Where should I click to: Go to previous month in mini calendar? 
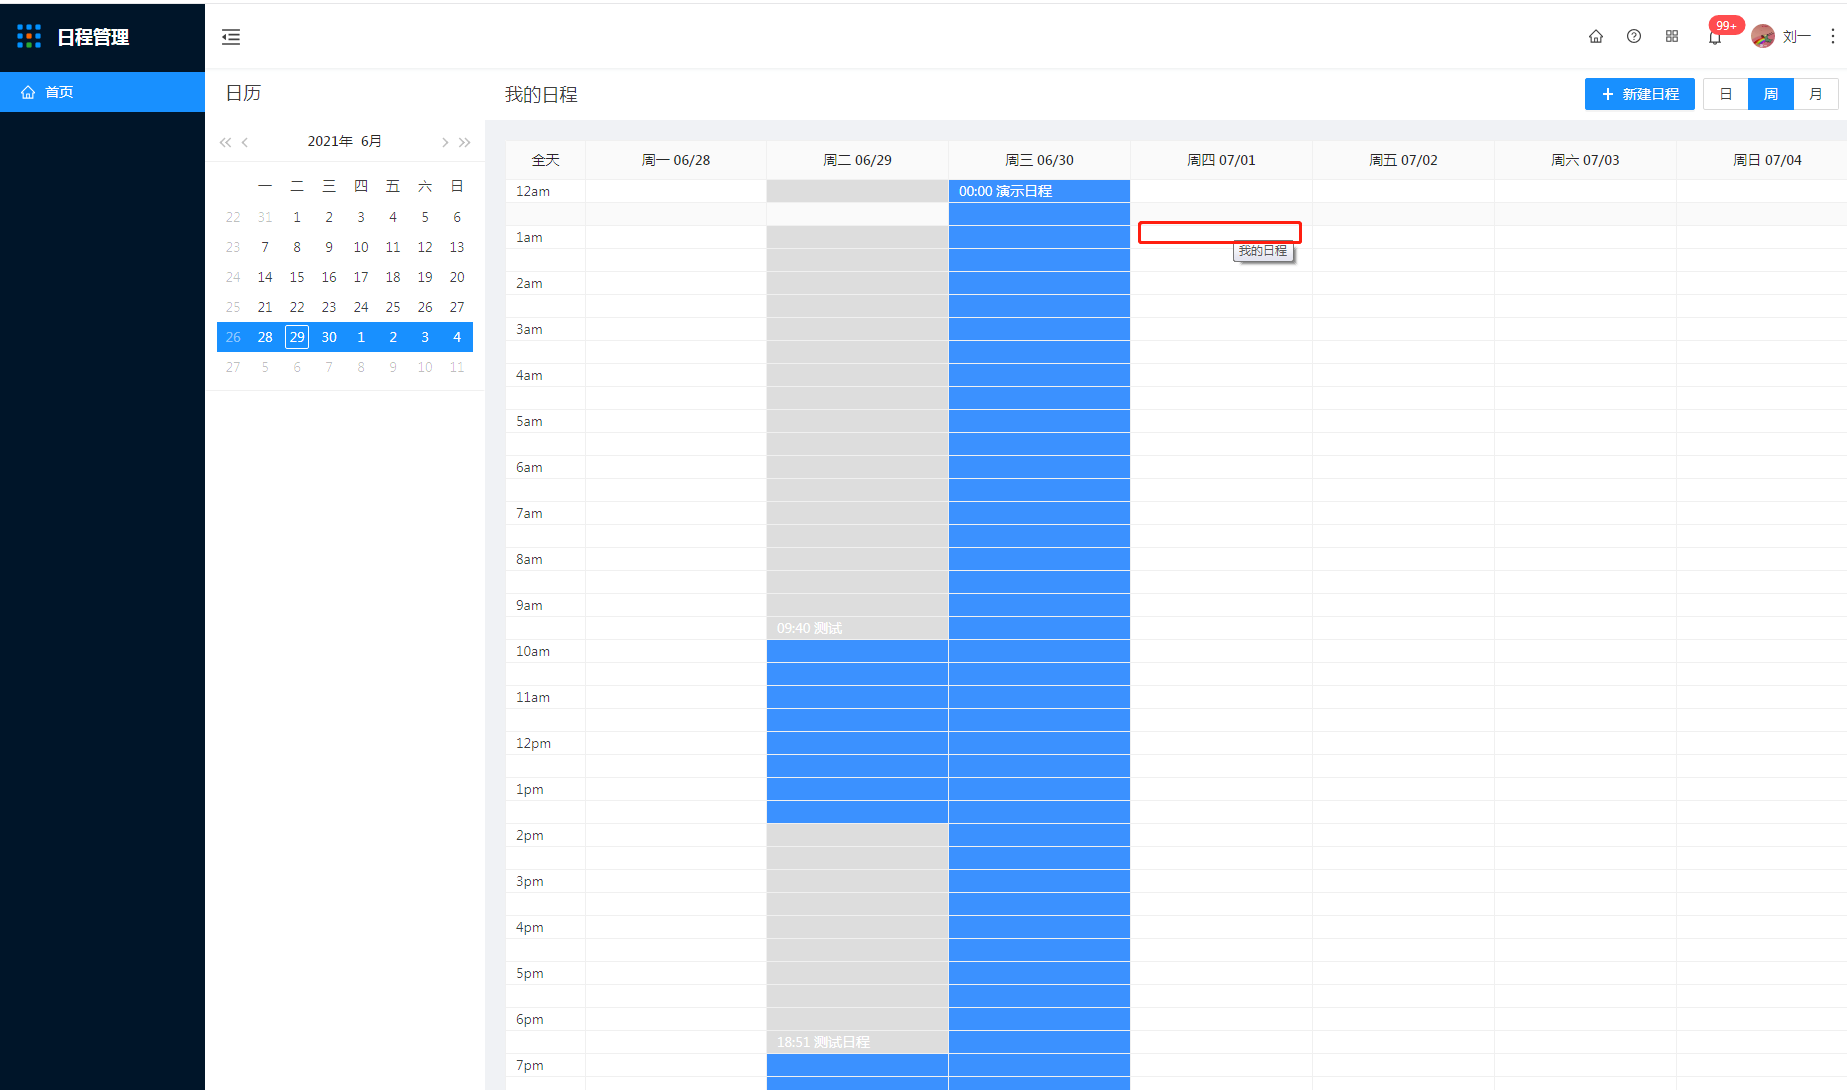245,142
